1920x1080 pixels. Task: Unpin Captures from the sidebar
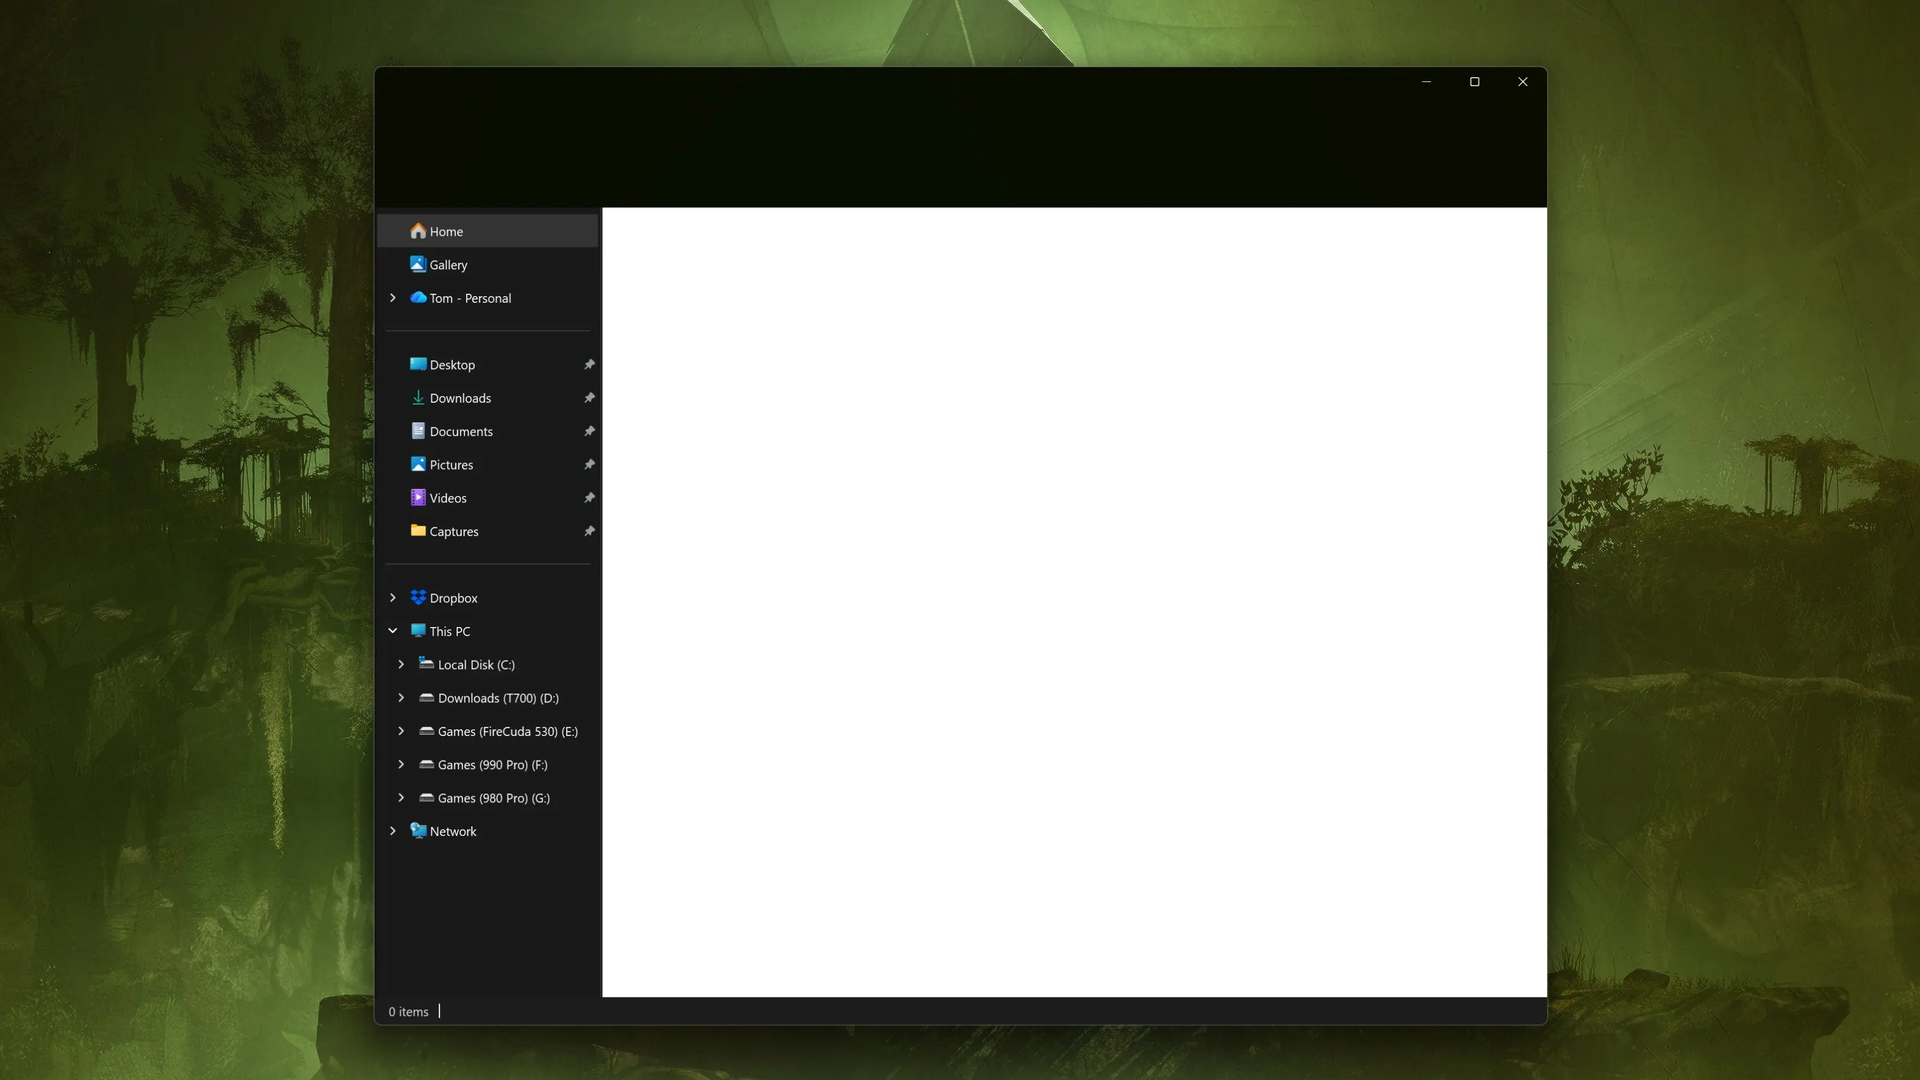pos(589,531)
